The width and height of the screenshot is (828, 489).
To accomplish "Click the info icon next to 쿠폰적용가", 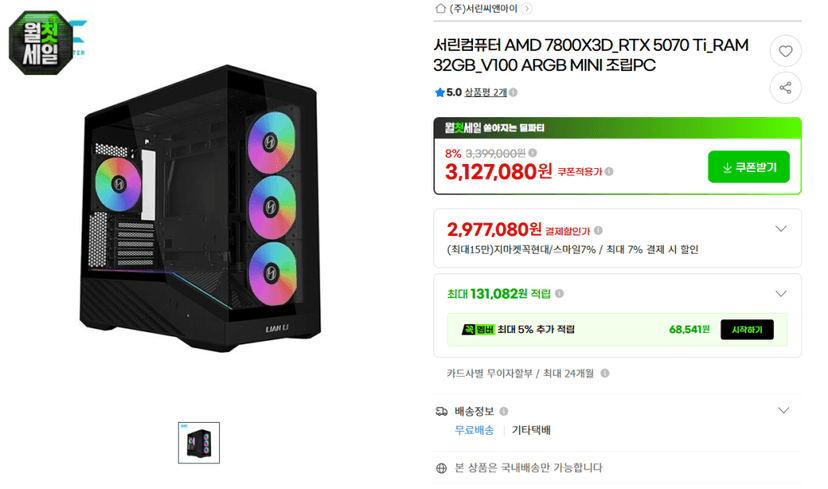I will (x=609, y=172).
